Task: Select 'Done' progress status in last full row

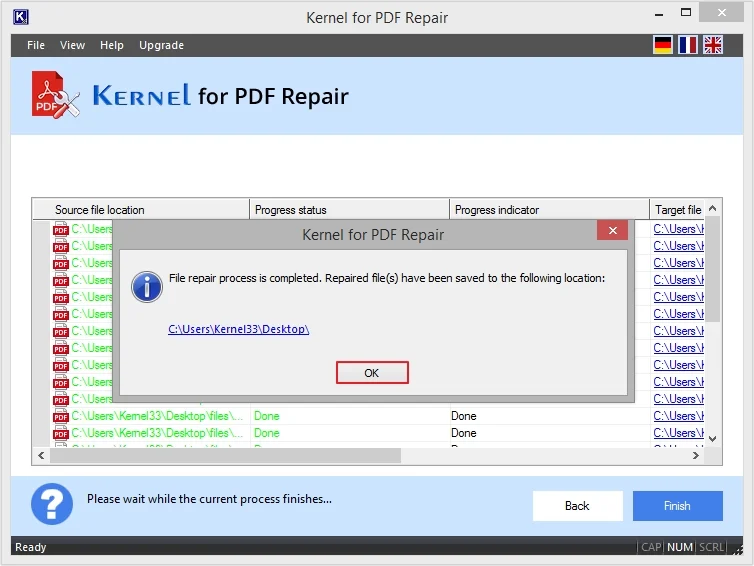Action: (267, 433)
